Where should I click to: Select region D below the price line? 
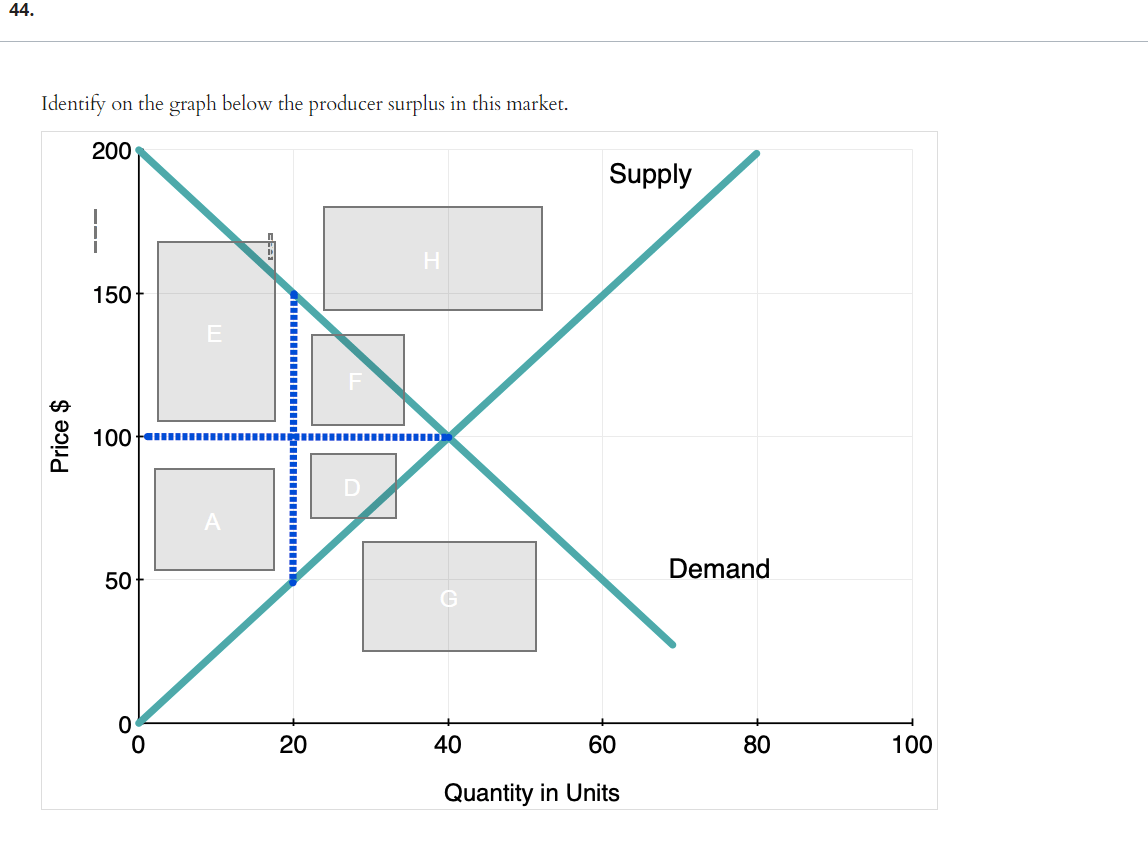tap(353, 486)
